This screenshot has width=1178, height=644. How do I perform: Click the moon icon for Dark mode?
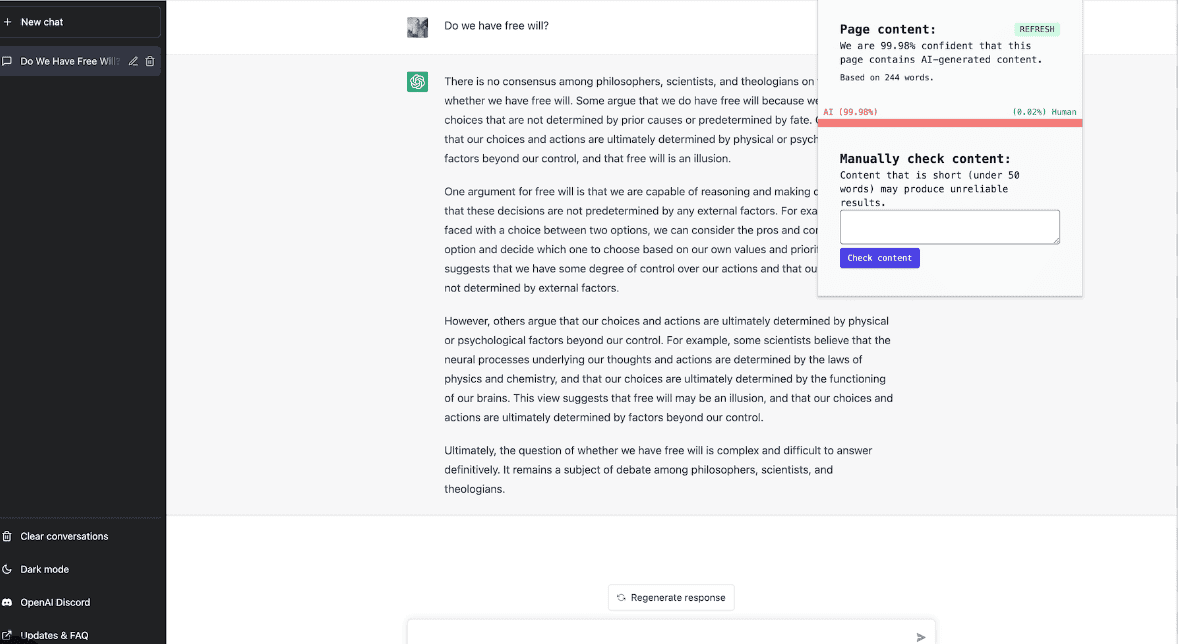[x=7, y=570]
